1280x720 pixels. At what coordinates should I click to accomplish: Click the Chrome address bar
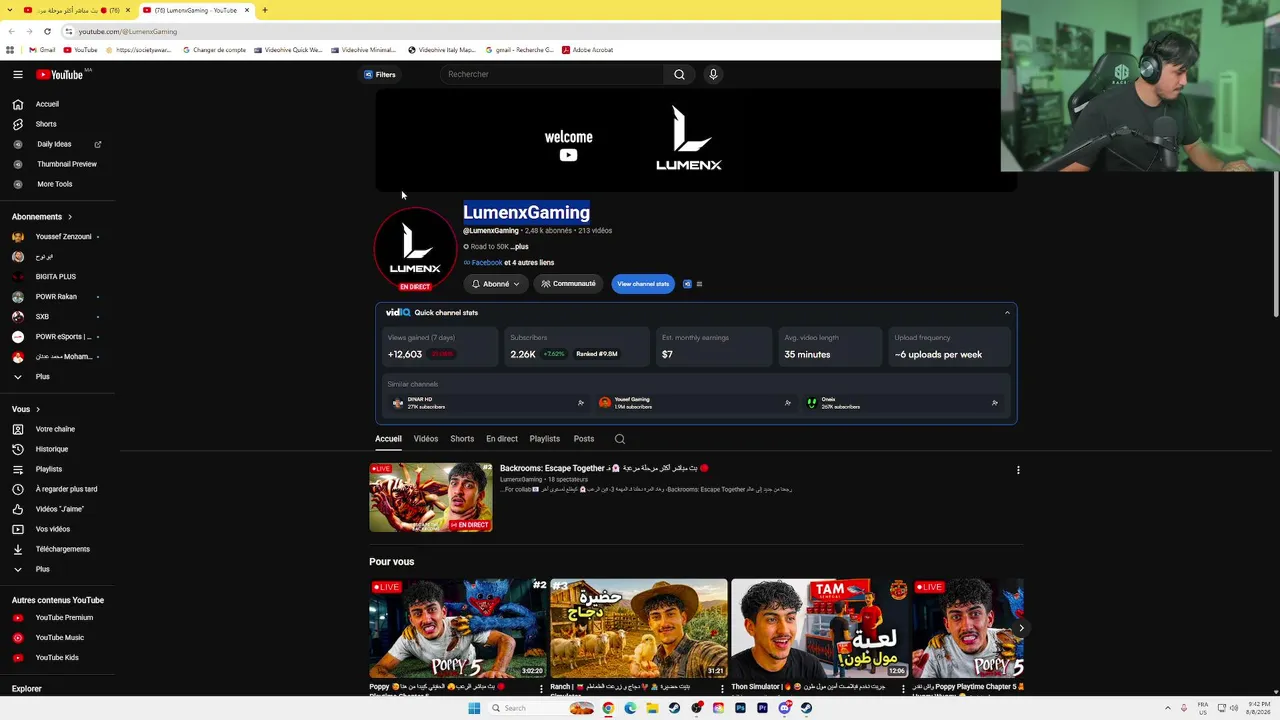[530, 31]
